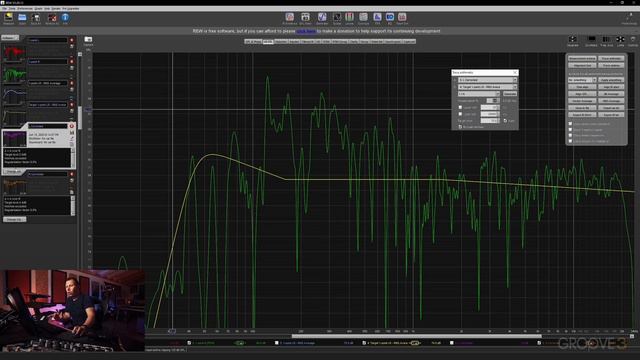Screen dimensions: 640x360
Task: Click the Apply smoothing button
Action: [611, 80]
